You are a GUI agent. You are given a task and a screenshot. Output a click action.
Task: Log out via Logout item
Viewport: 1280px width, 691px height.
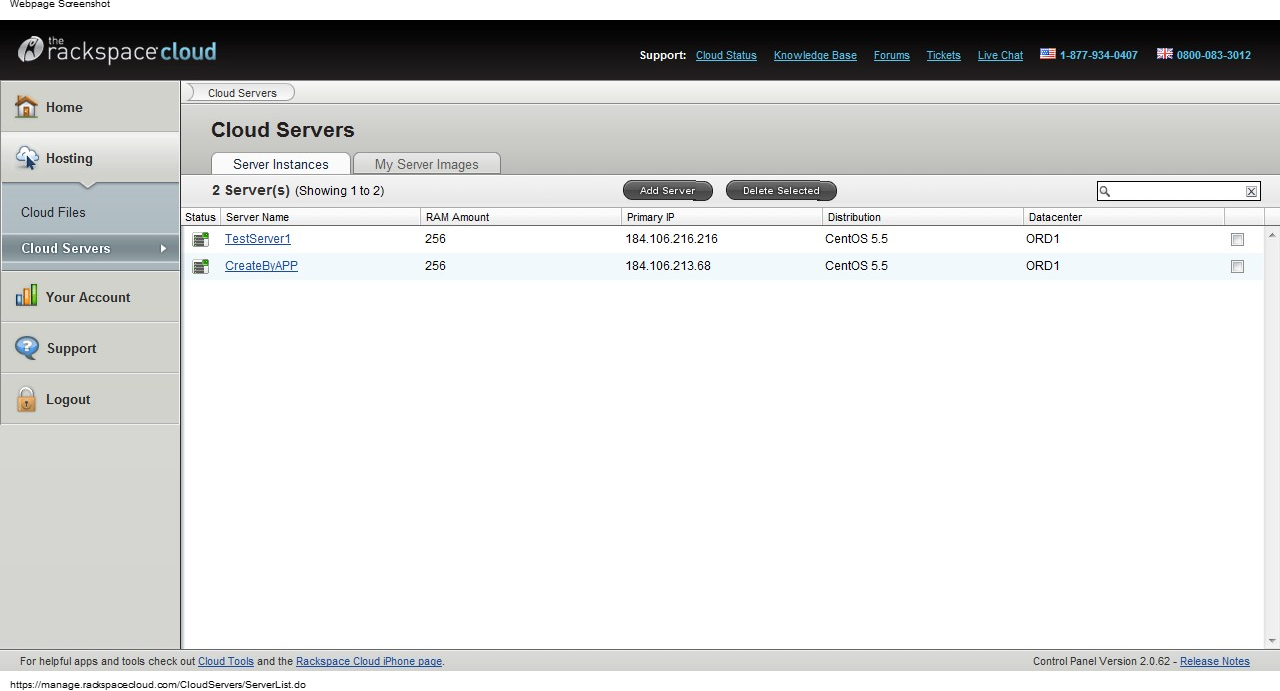pyautogui.click(x=90, y=399)
